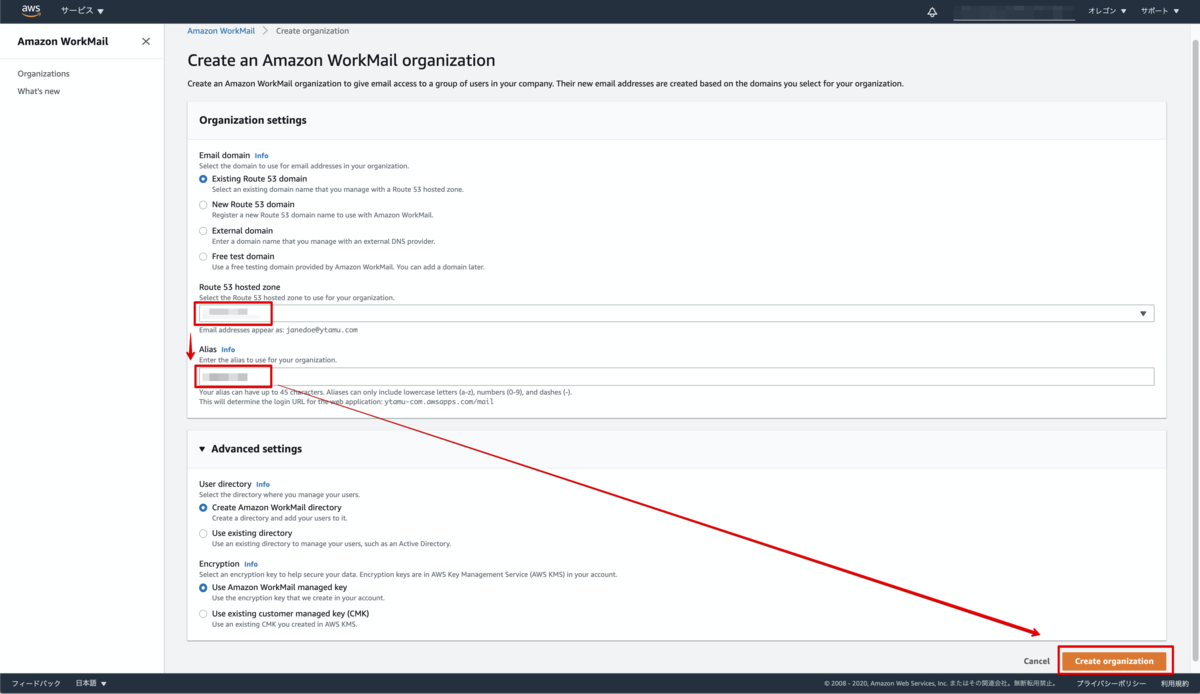The width and height of the screenshot is (1200, 694).
Task: Select New Route 53 domain option
Action: [x=203, y=205]
